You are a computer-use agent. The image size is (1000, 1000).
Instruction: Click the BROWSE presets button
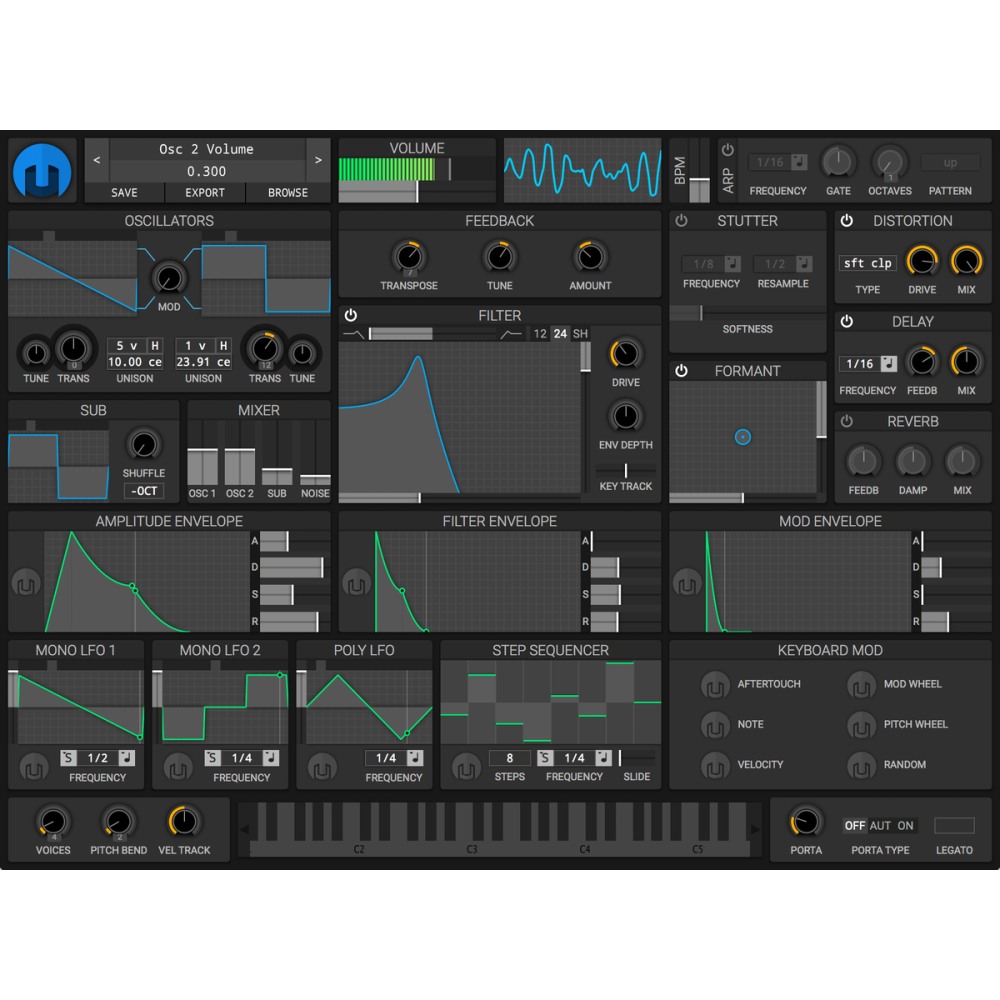288,193
